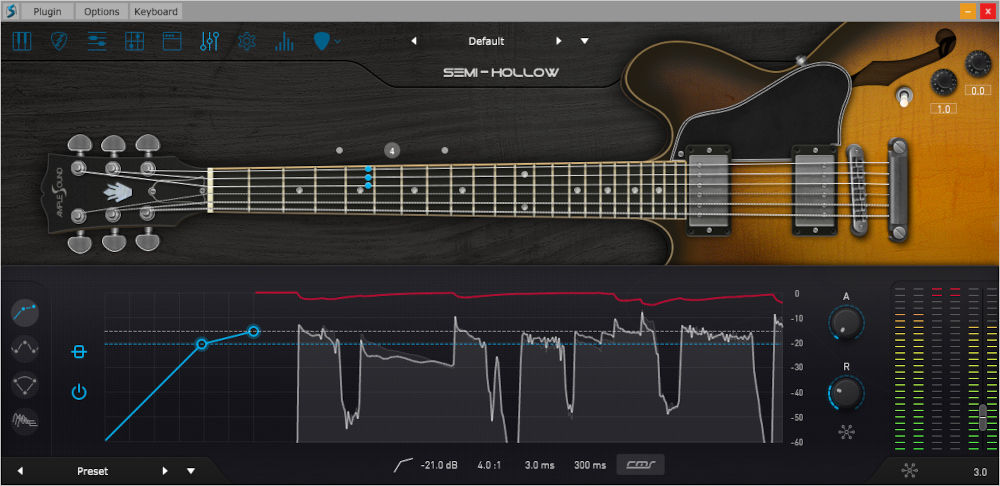Select the bottom waveform FX module icon
Image resolution: width=1000 pixels, height=486 pixels.
[x=25, y=421]
